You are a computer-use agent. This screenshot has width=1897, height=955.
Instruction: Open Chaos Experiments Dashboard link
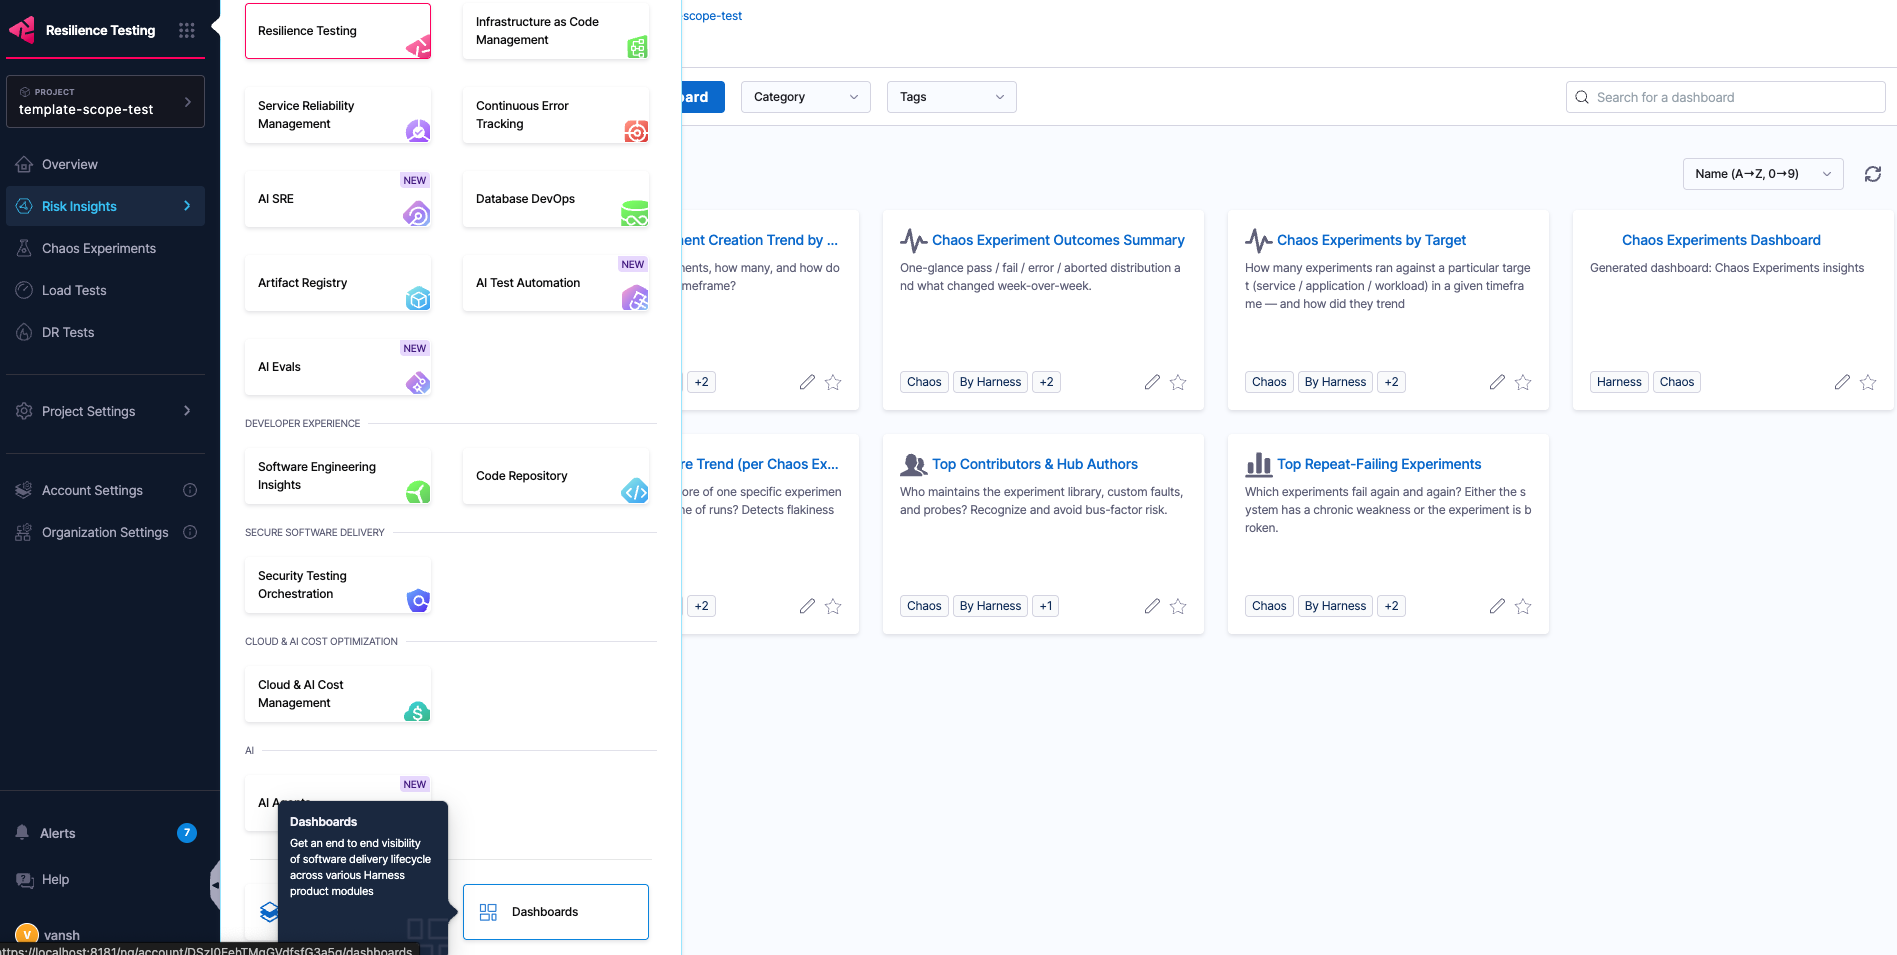click(1721, 240)
